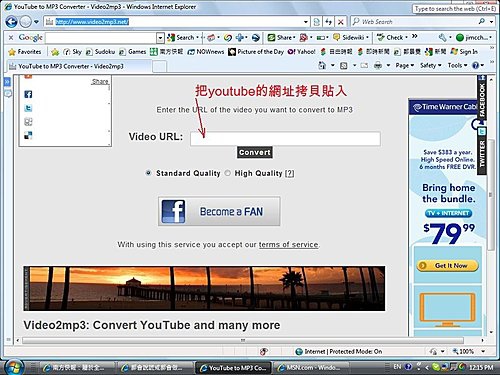Click the Home icon in command bar
Screen dimensions: 500x375
pos(322,65)
